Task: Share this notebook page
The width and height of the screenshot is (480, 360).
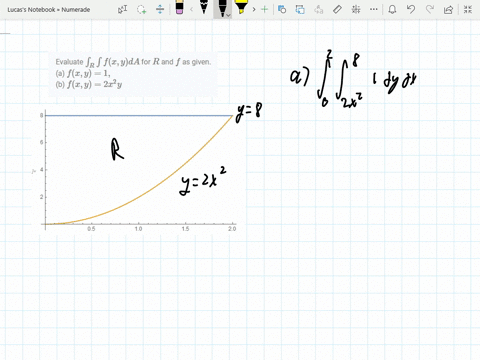Action: click(448, 9)
